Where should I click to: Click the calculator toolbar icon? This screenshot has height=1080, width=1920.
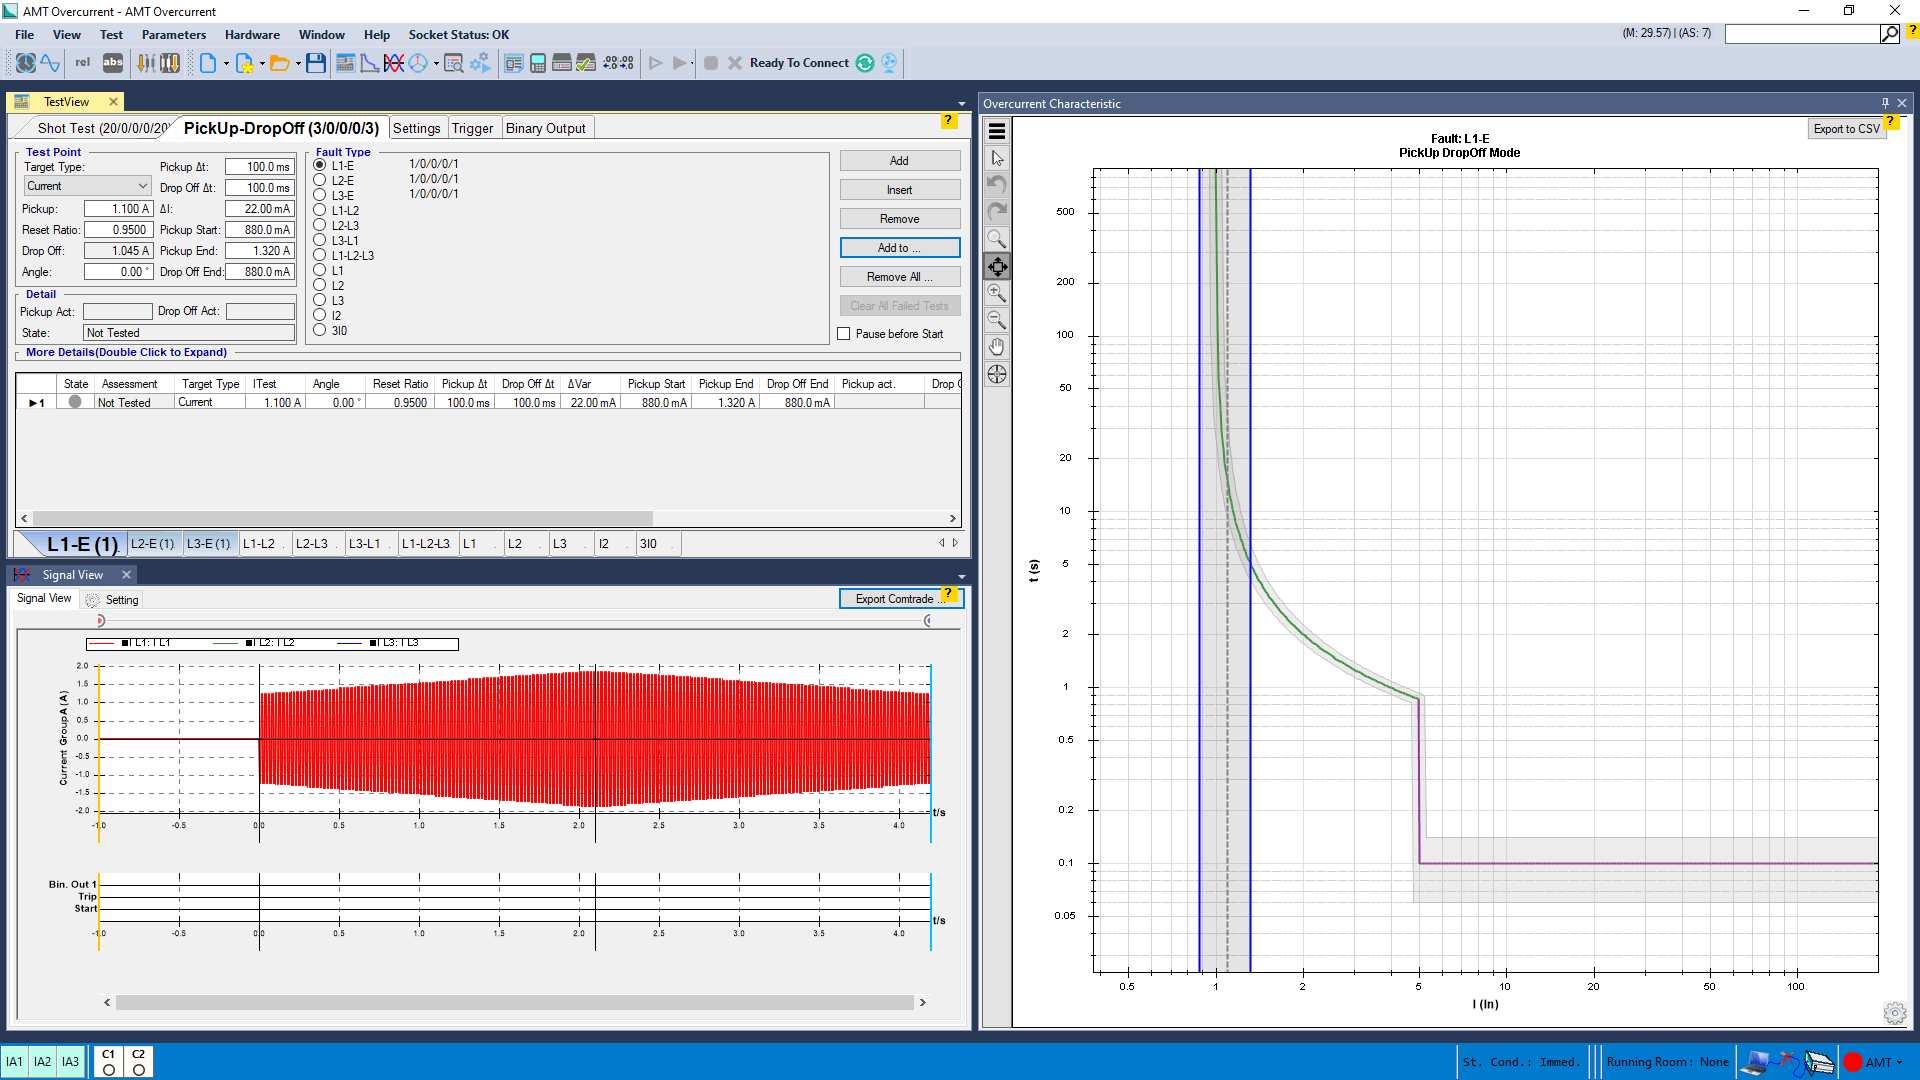538,63
